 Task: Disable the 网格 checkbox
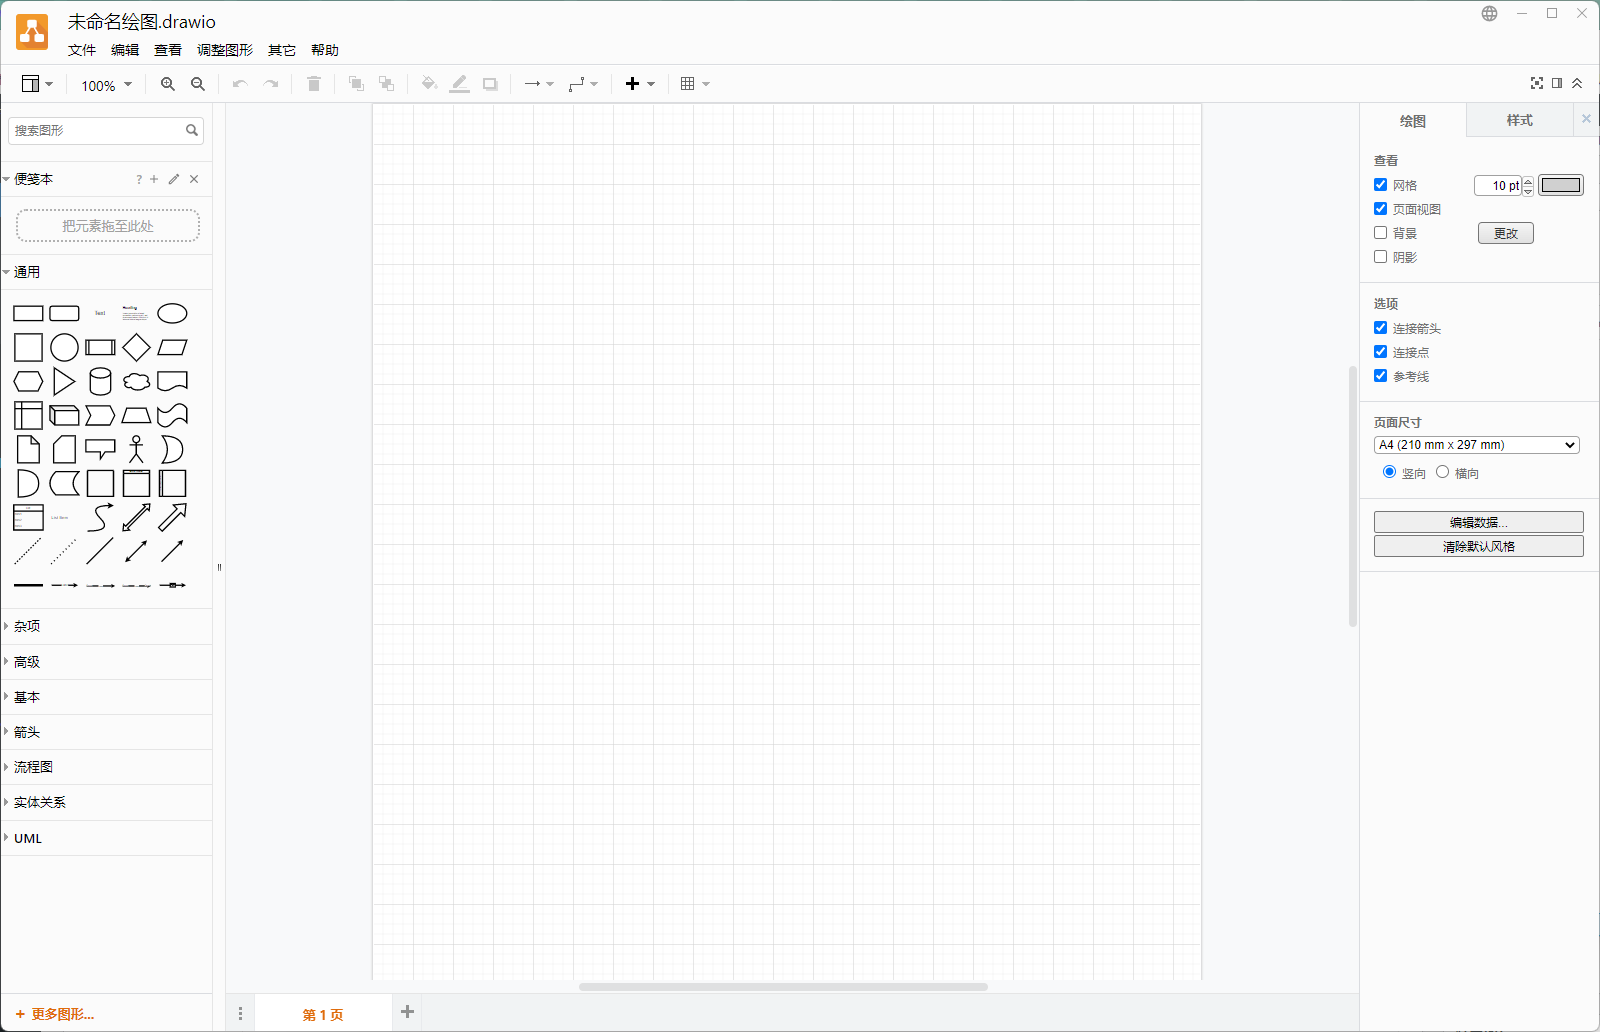1380,184
